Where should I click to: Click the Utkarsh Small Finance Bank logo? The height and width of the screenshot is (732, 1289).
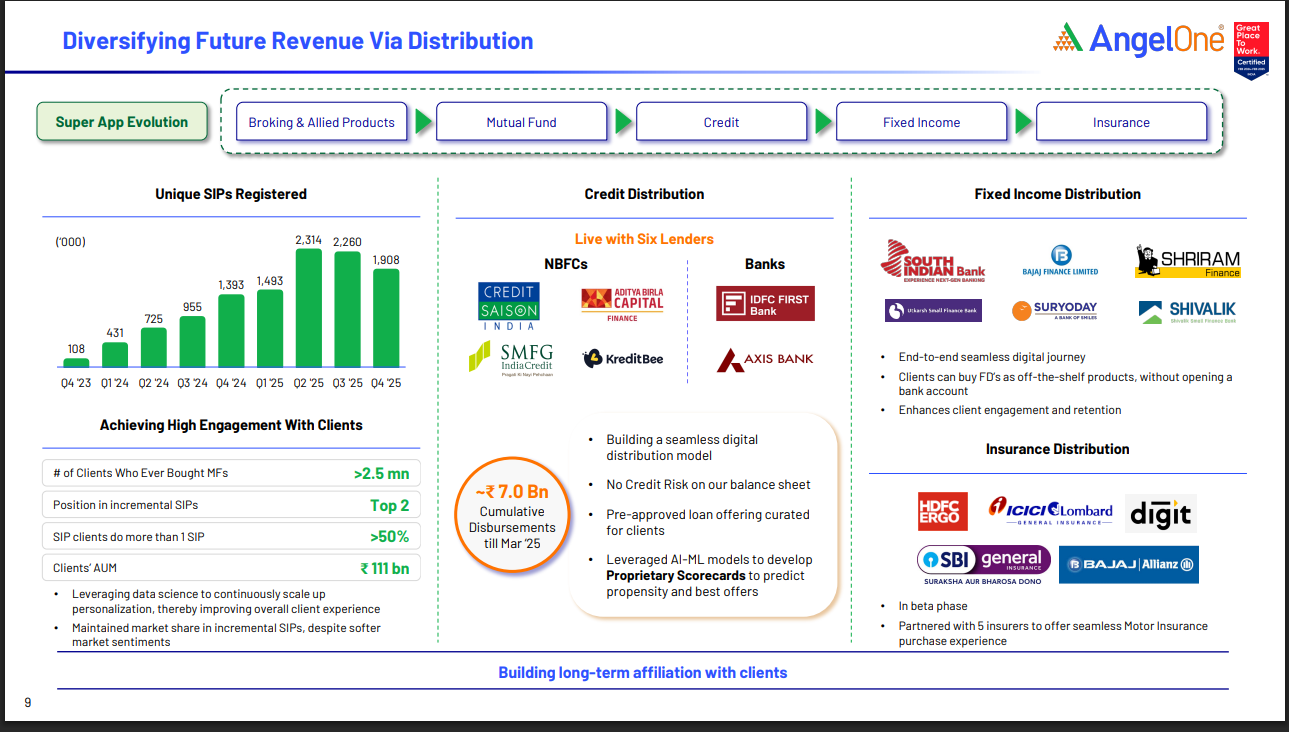[x=933, y=311]
